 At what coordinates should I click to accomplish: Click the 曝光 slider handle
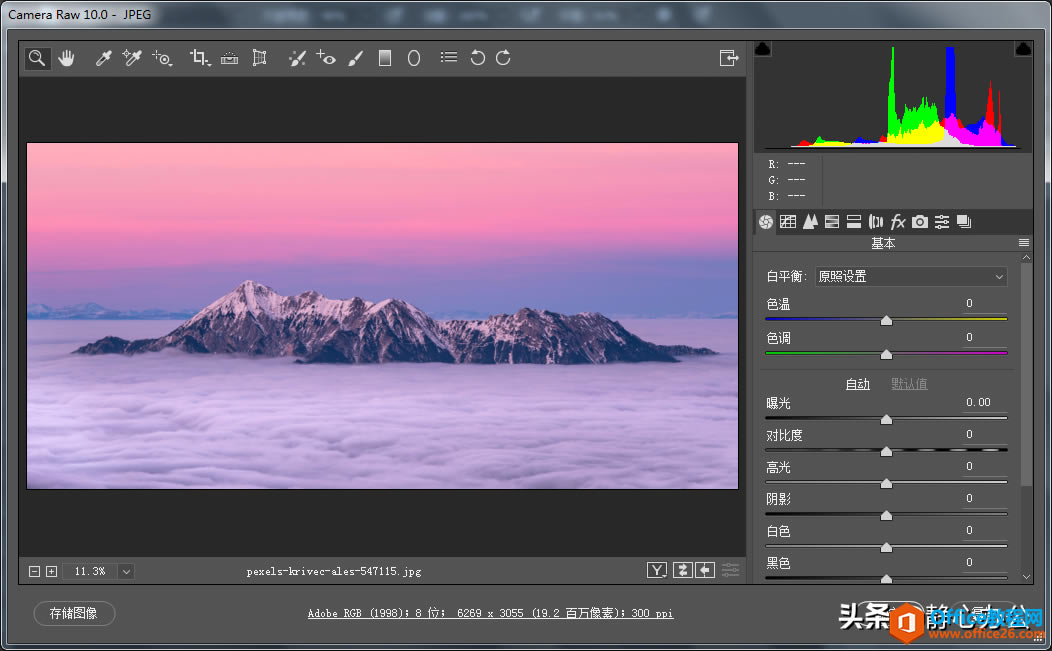(886, 419)
